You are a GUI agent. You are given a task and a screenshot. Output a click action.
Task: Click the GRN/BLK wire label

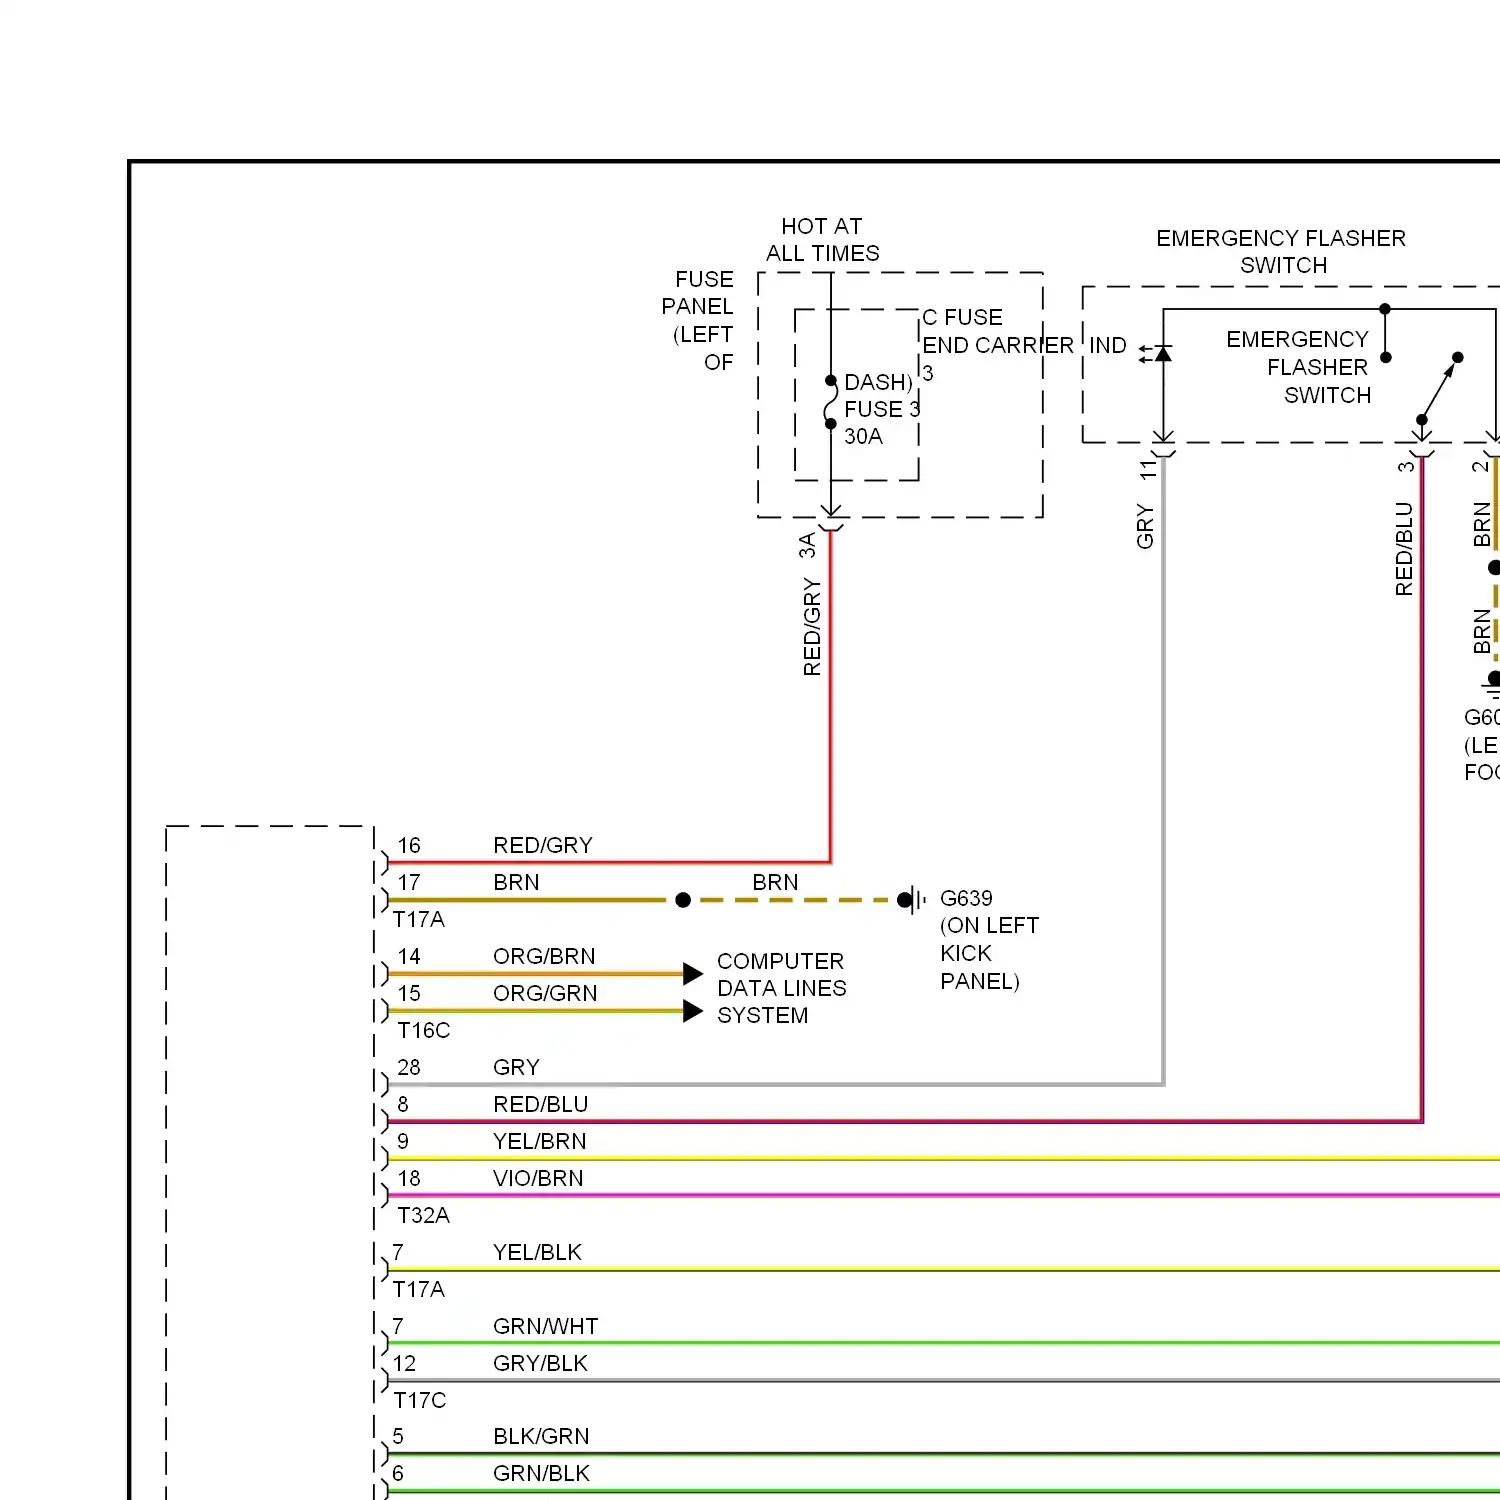[541, 1473]
